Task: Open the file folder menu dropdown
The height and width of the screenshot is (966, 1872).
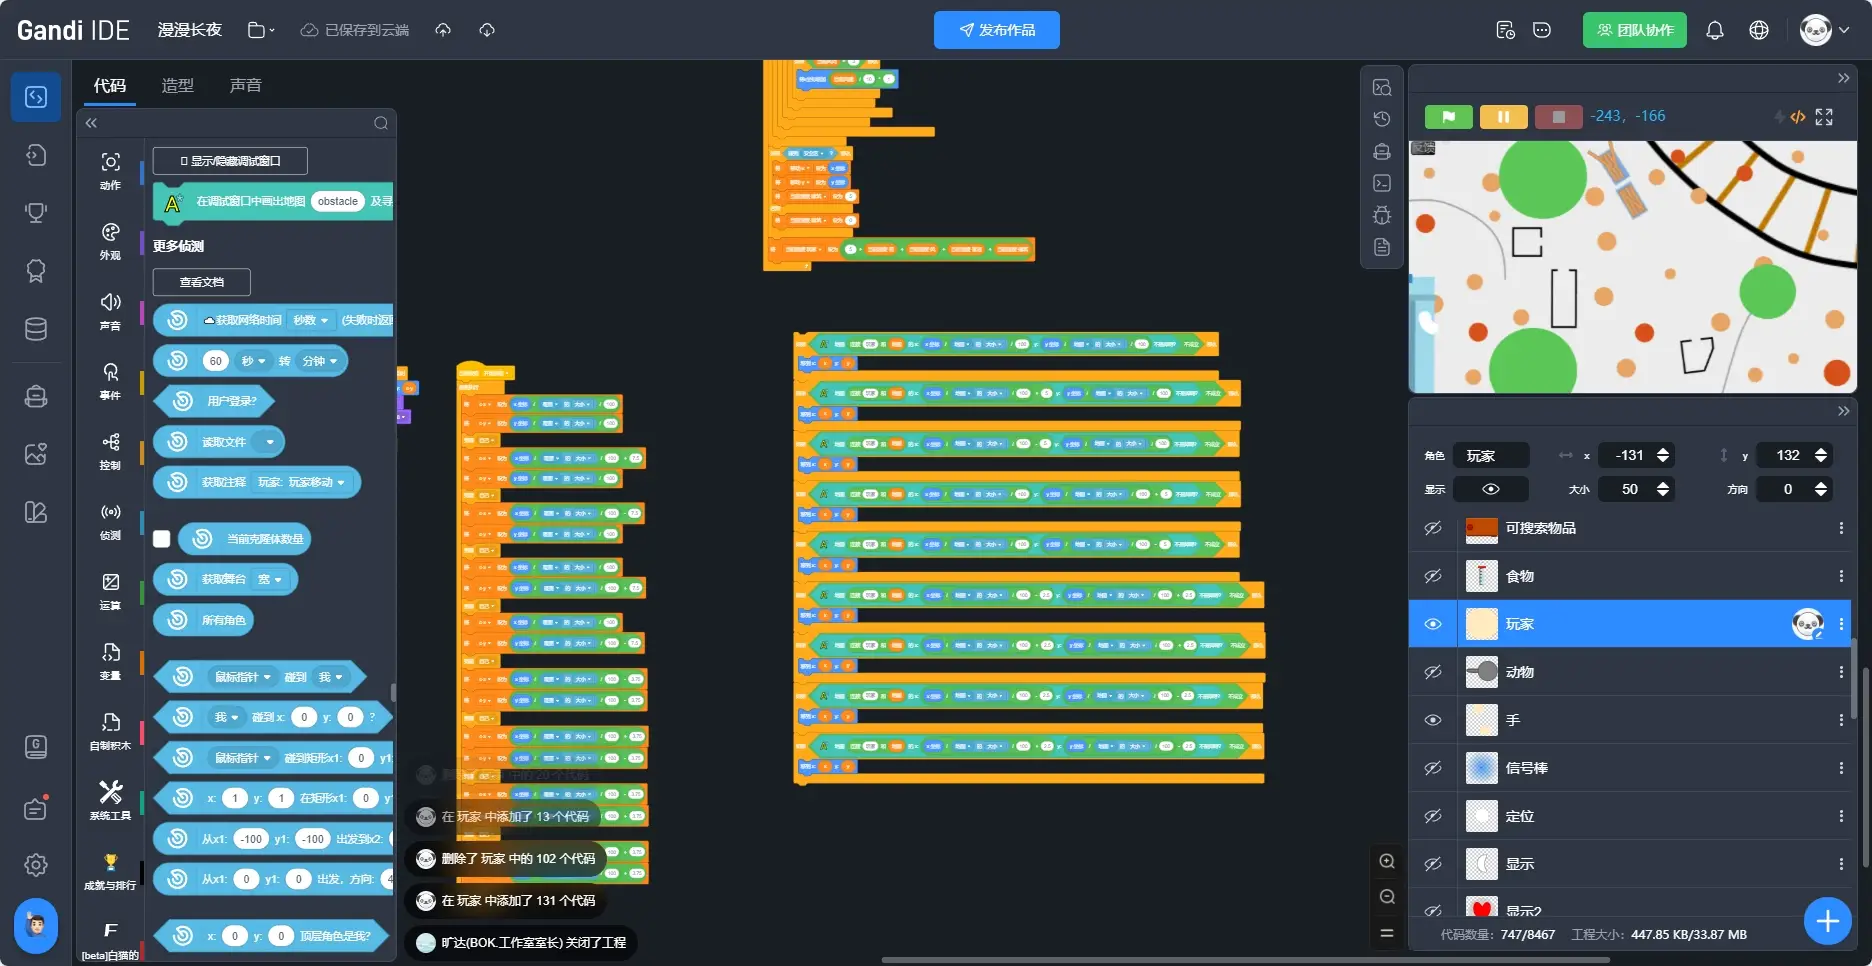Action: (x=261, y=30)
